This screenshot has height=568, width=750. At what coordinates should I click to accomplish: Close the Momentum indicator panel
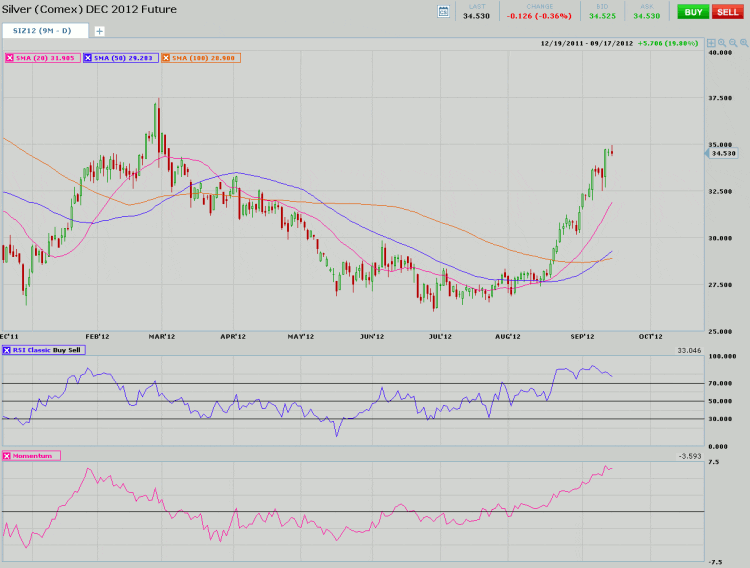click(10, 455)
